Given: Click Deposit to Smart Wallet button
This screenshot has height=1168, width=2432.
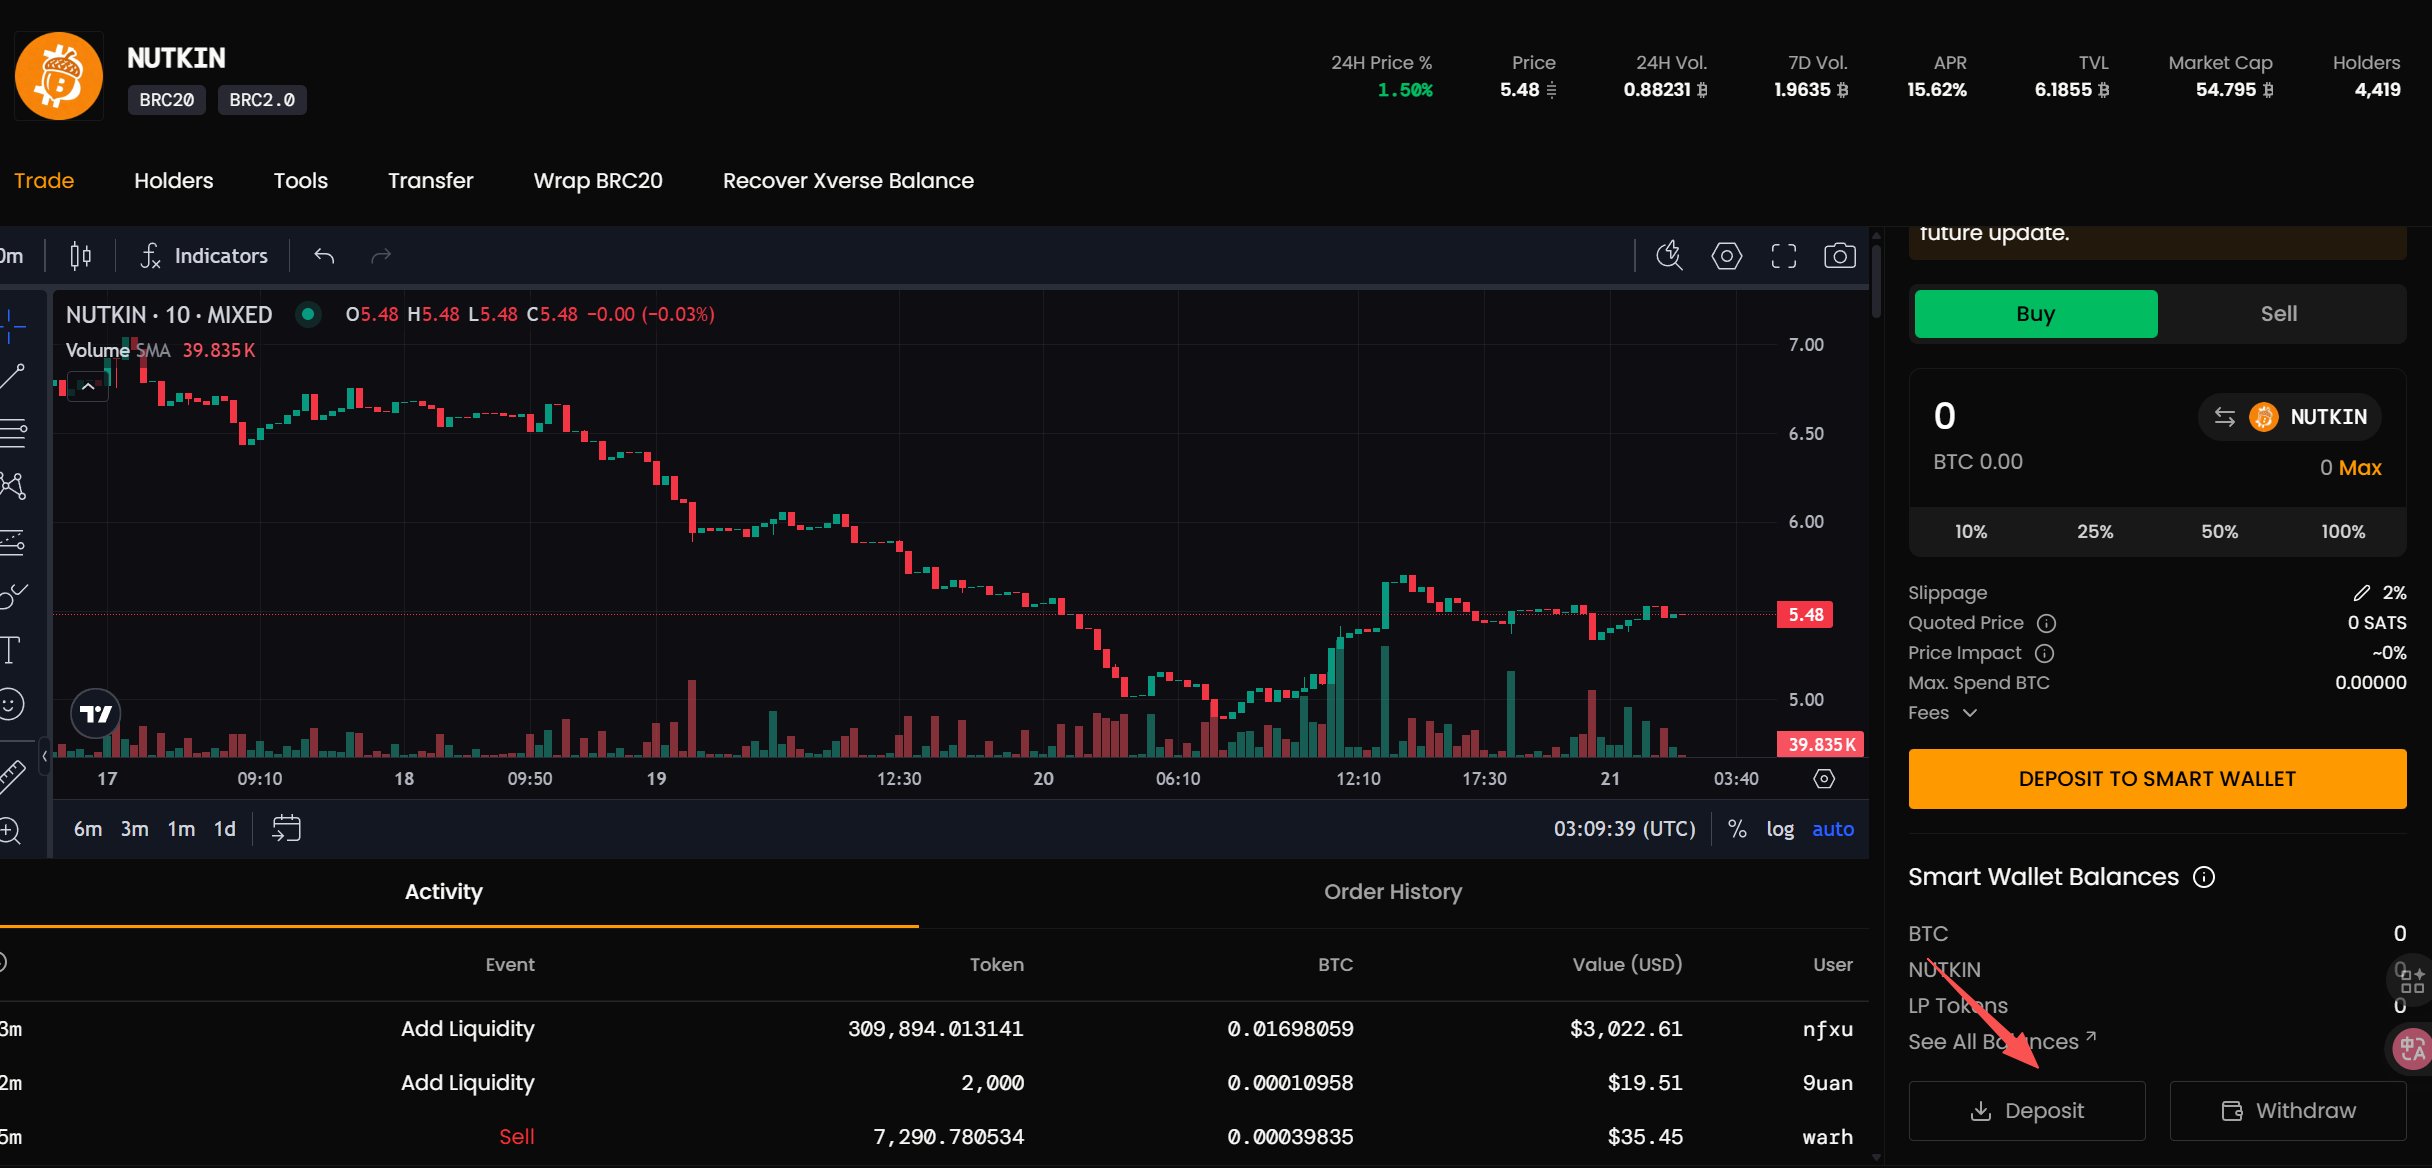Looking at the screenshot, I should (x=2156, y=779).
